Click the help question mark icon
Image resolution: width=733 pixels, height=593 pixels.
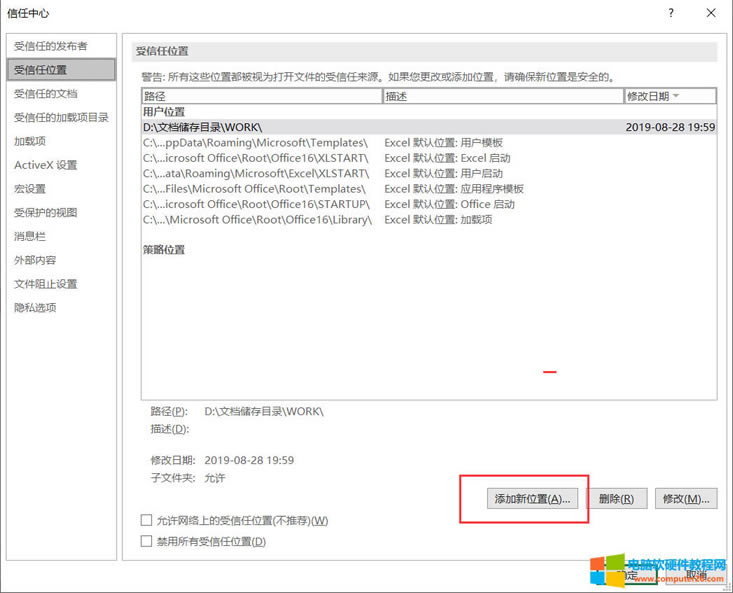coord(669,13)
